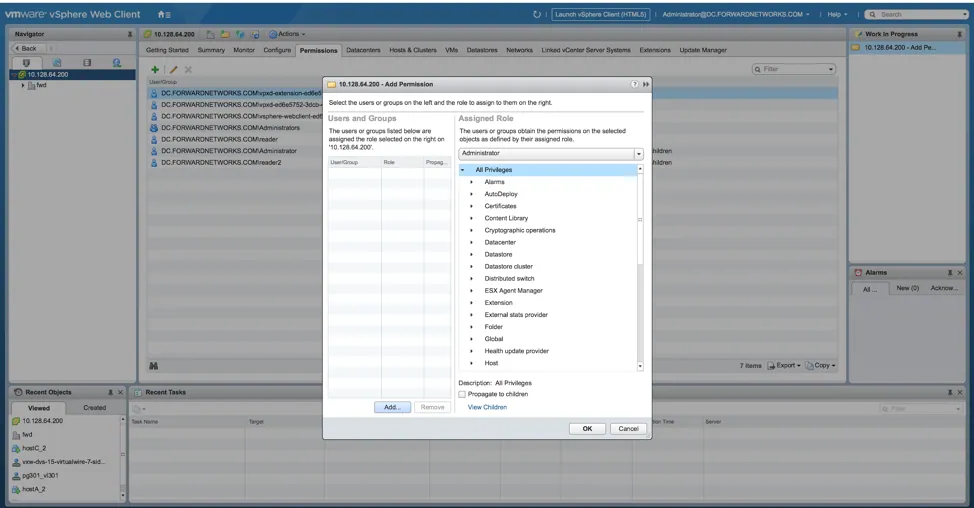Viewport: 974px width, 508px height.
Task: Click the privileges list scrollbar down arrow
Action: click(640, 366)
